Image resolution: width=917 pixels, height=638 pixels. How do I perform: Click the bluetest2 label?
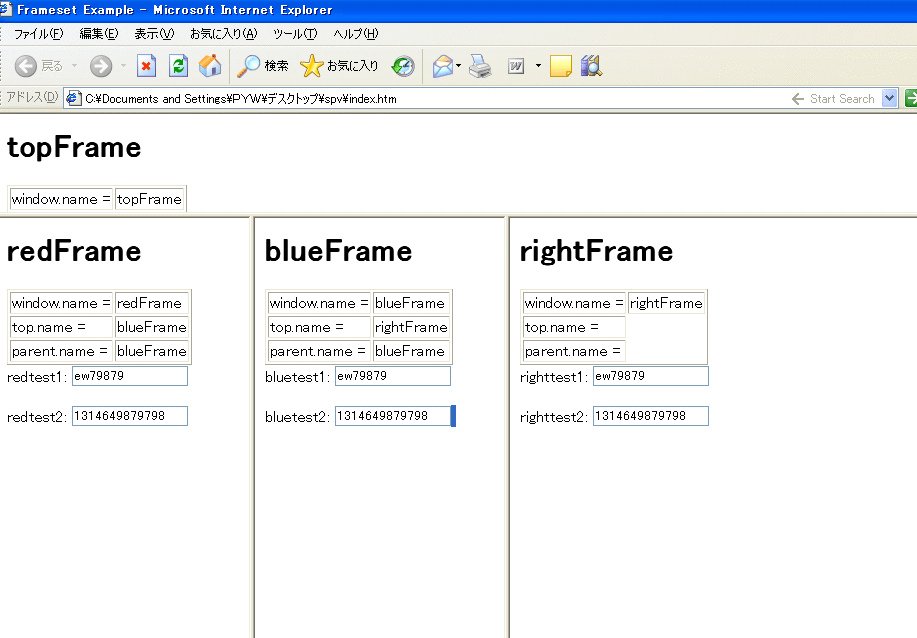pyautogui.click(x=297, y=417)
